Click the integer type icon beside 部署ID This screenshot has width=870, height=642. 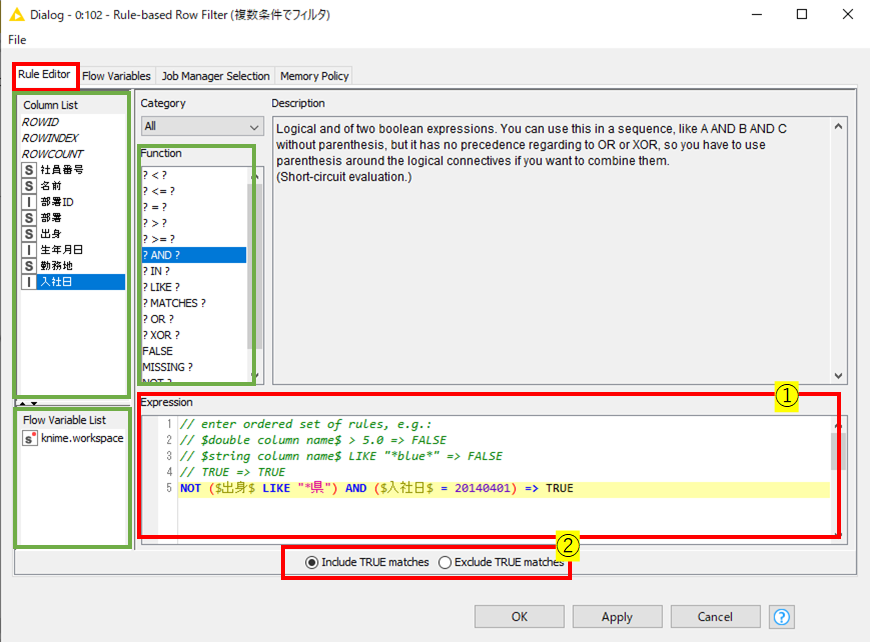pos(29,202)
